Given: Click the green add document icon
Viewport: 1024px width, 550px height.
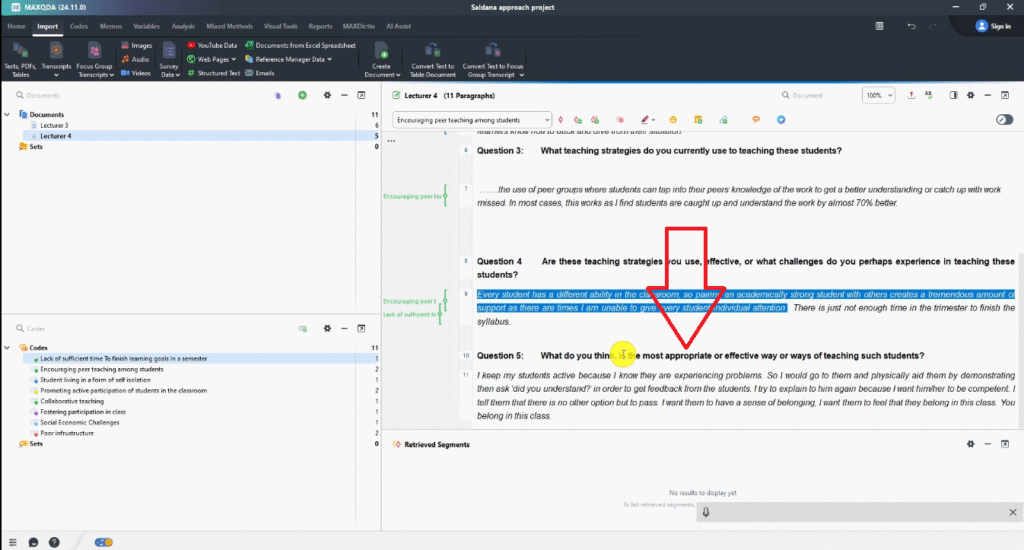Looking at the screenshot, I should coord(302,95).
